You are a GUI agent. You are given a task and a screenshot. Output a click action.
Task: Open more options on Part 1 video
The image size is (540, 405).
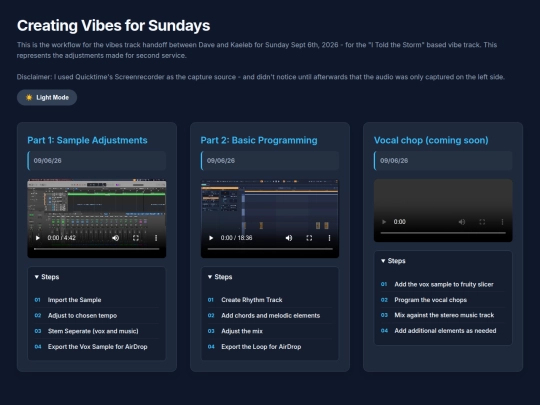pos(156,238)
